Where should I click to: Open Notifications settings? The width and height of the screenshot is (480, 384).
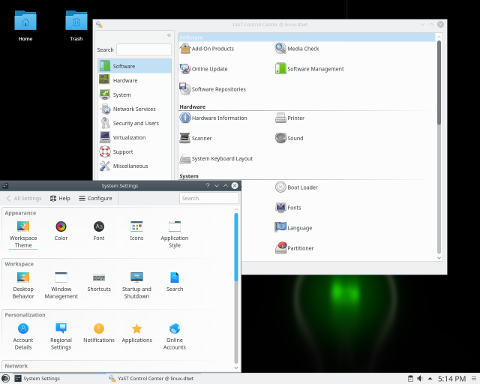point(99,333)
